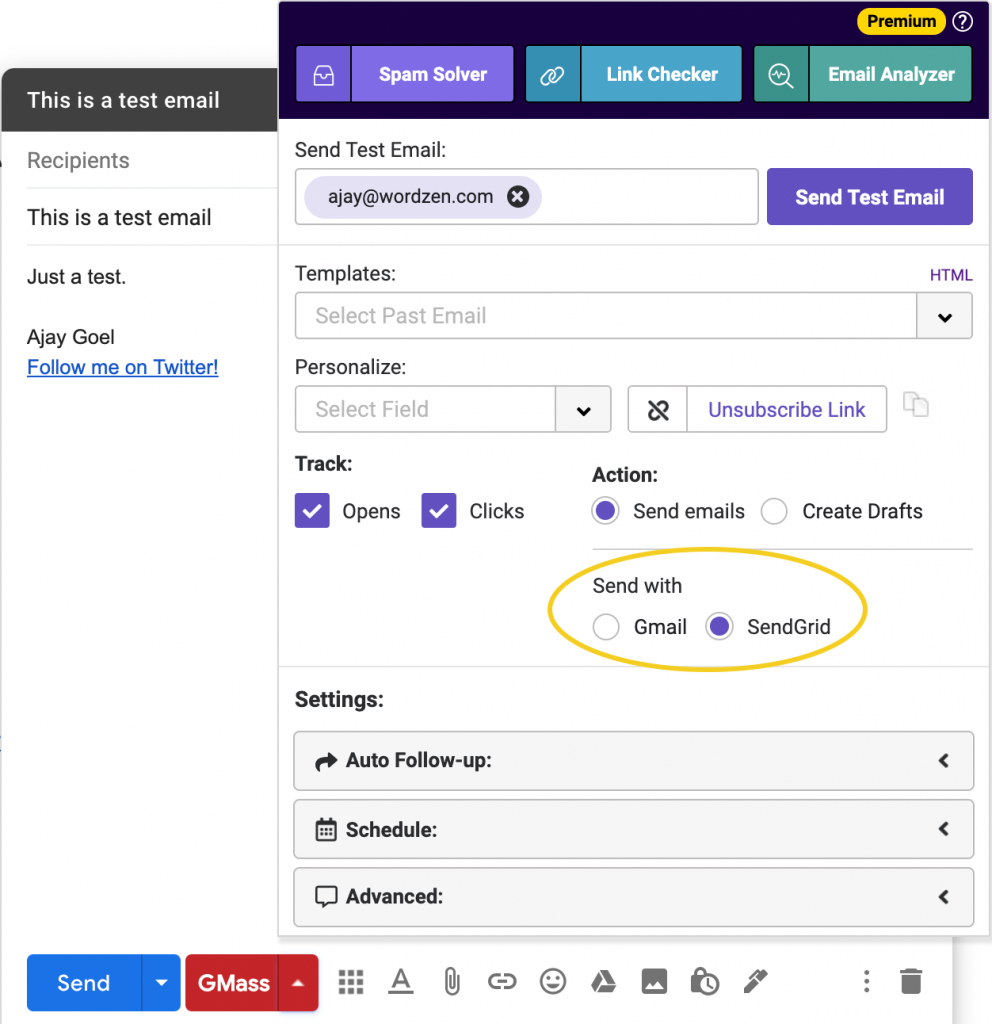Uncheck the Clicks tracking checkbox

pos(439,511)
